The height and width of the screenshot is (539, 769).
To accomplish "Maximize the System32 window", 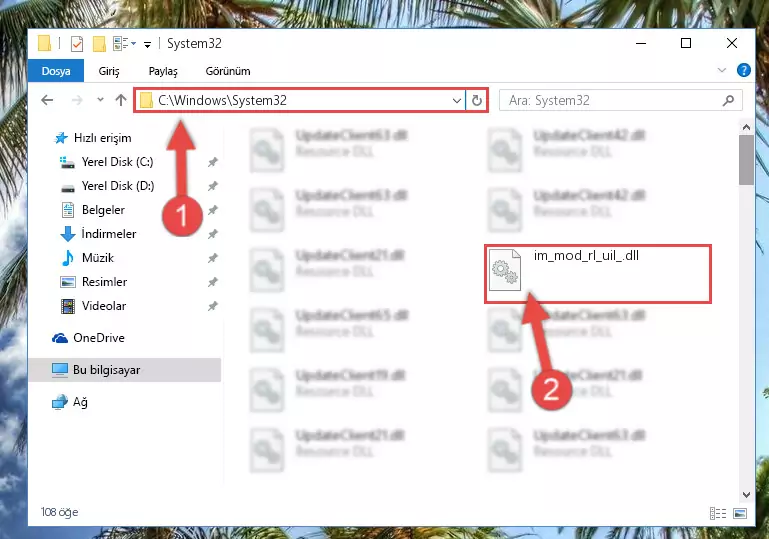I will (x=686, y=43).
